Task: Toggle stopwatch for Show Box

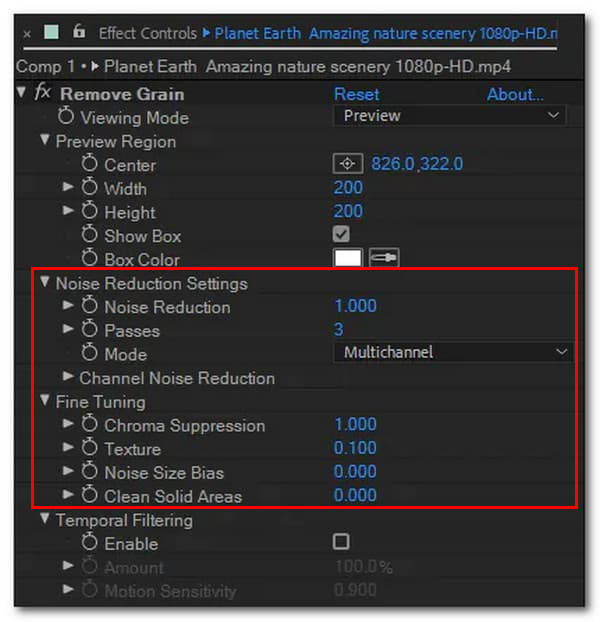Action: pyautogui.click(x=90, y=234)
